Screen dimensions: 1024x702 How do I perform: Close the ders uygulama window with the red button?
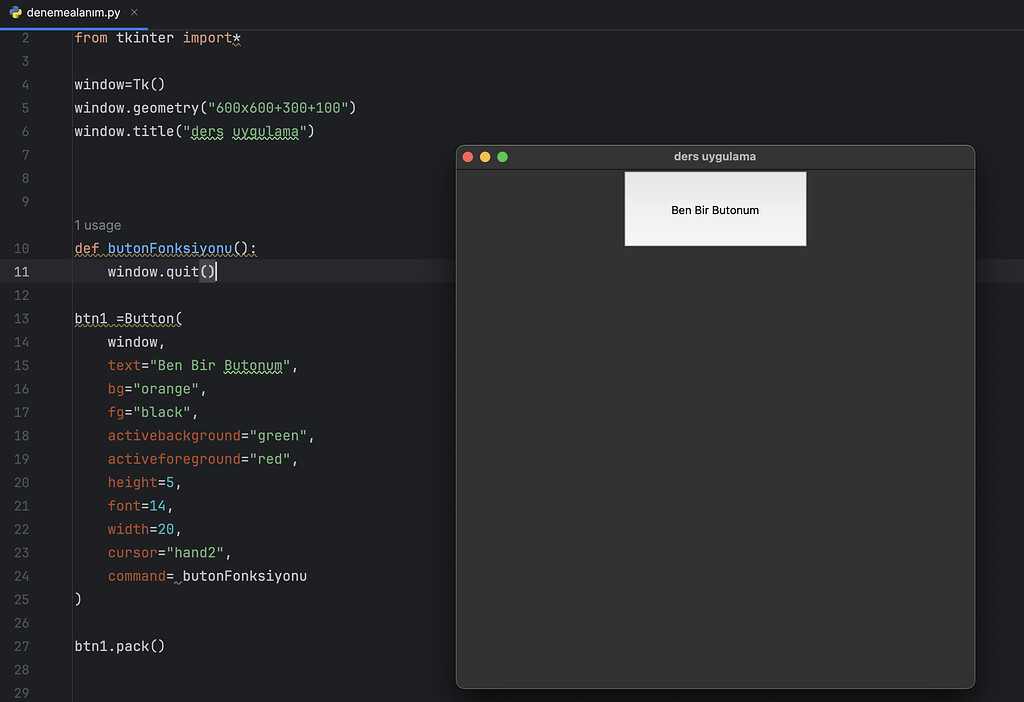coord(468,157)
